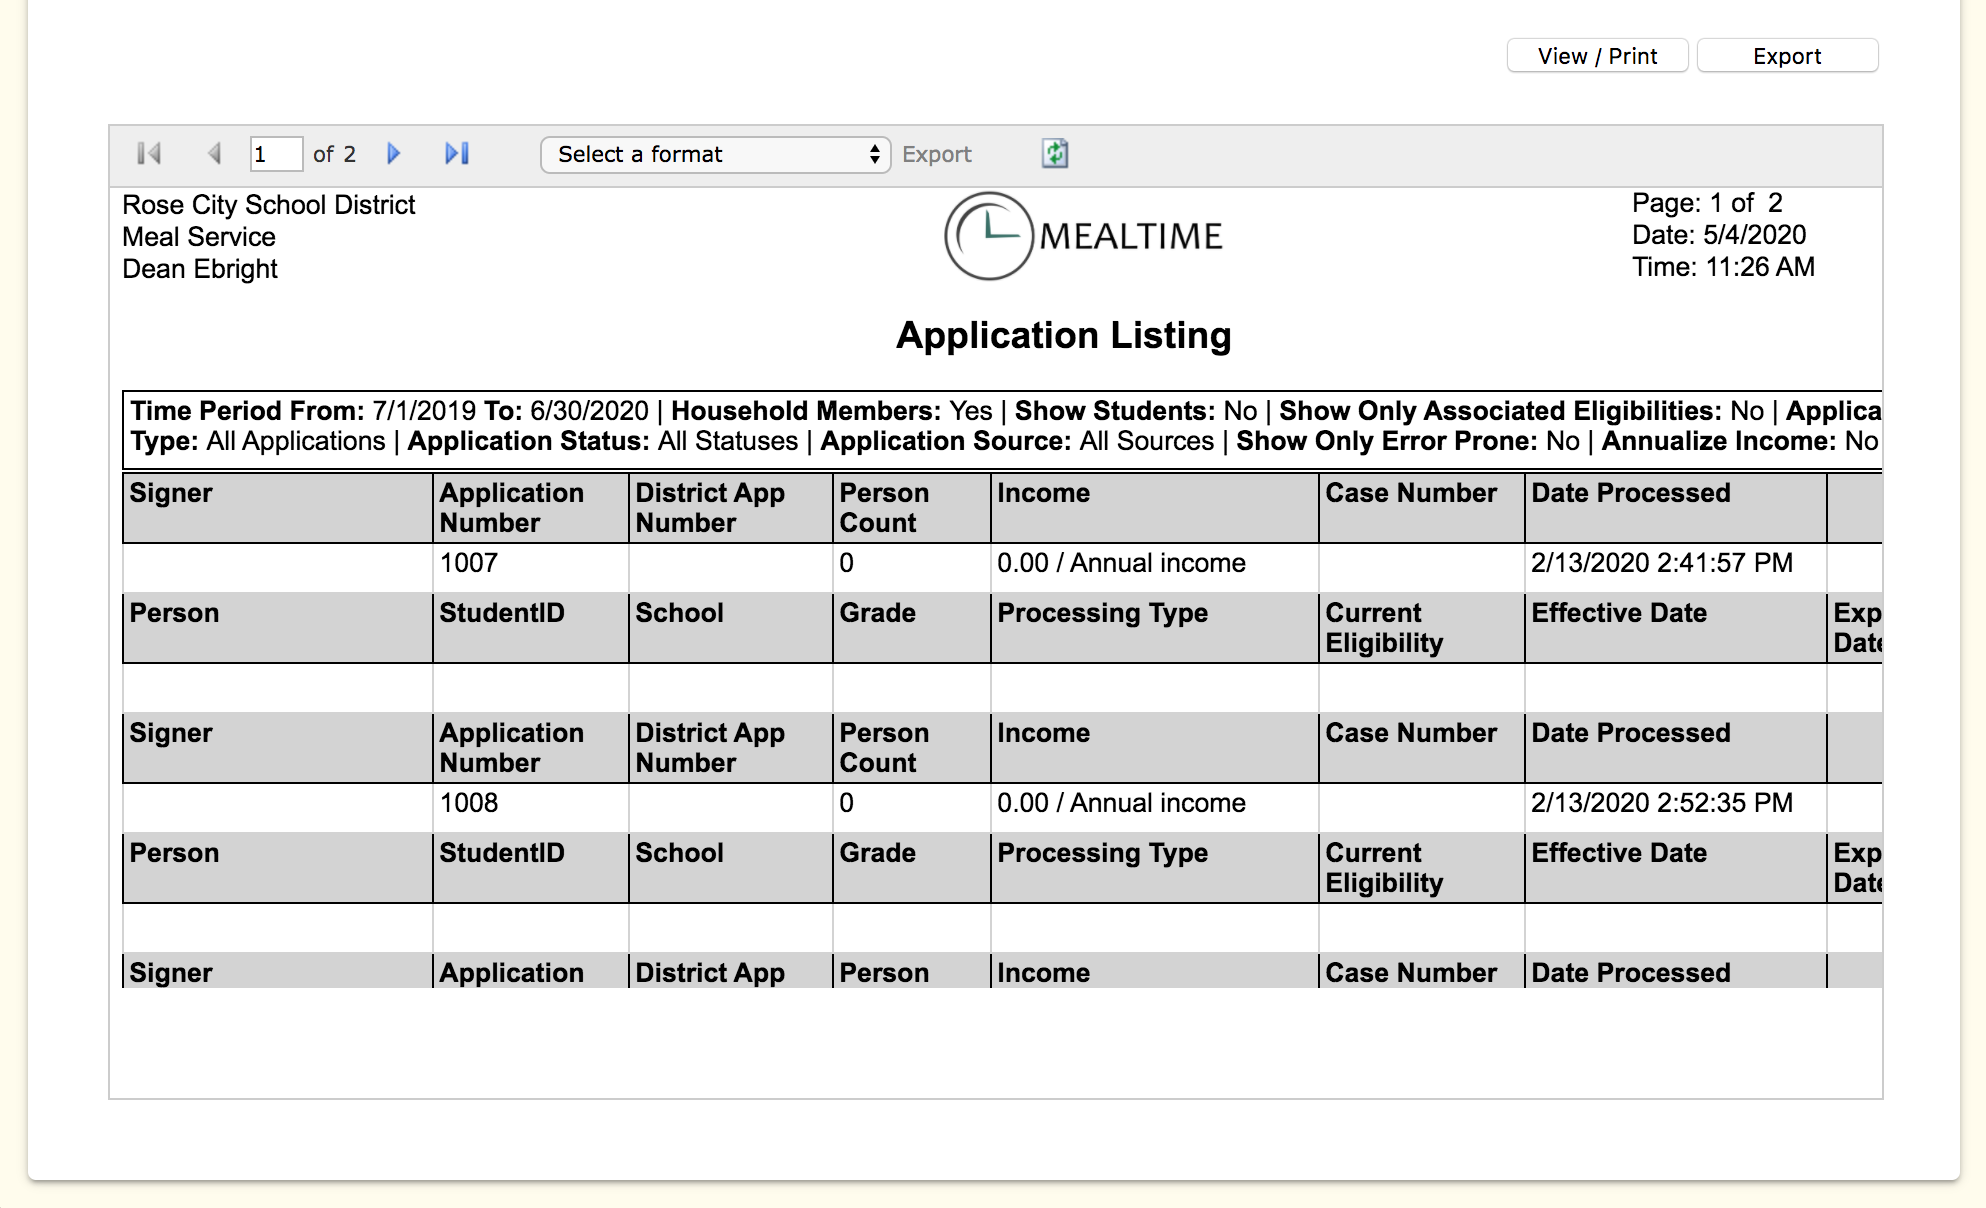This screenshot has width=1986, height=1208.
Task: Open the Select a format dropdown
Action: [x=715, y=154]
